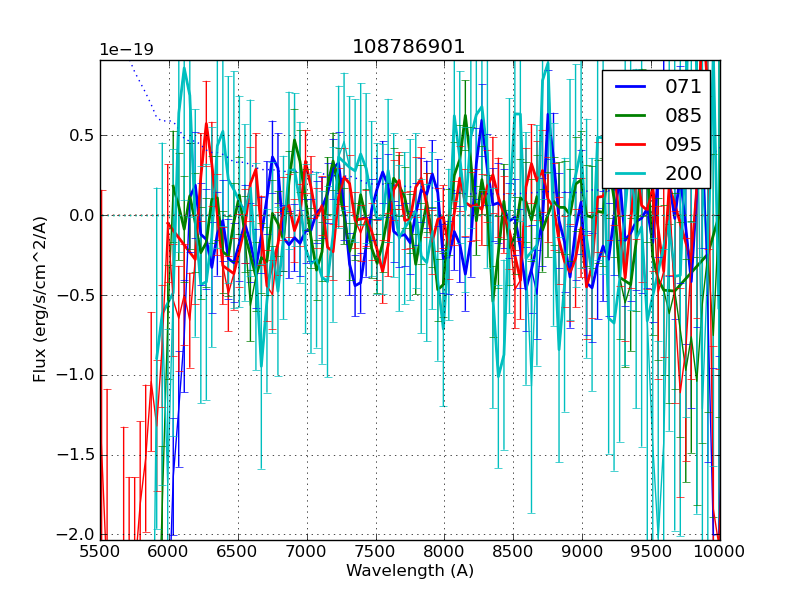Click the 10000 x-axis tick label
This screenshot has height=600, width=800.
720,551
